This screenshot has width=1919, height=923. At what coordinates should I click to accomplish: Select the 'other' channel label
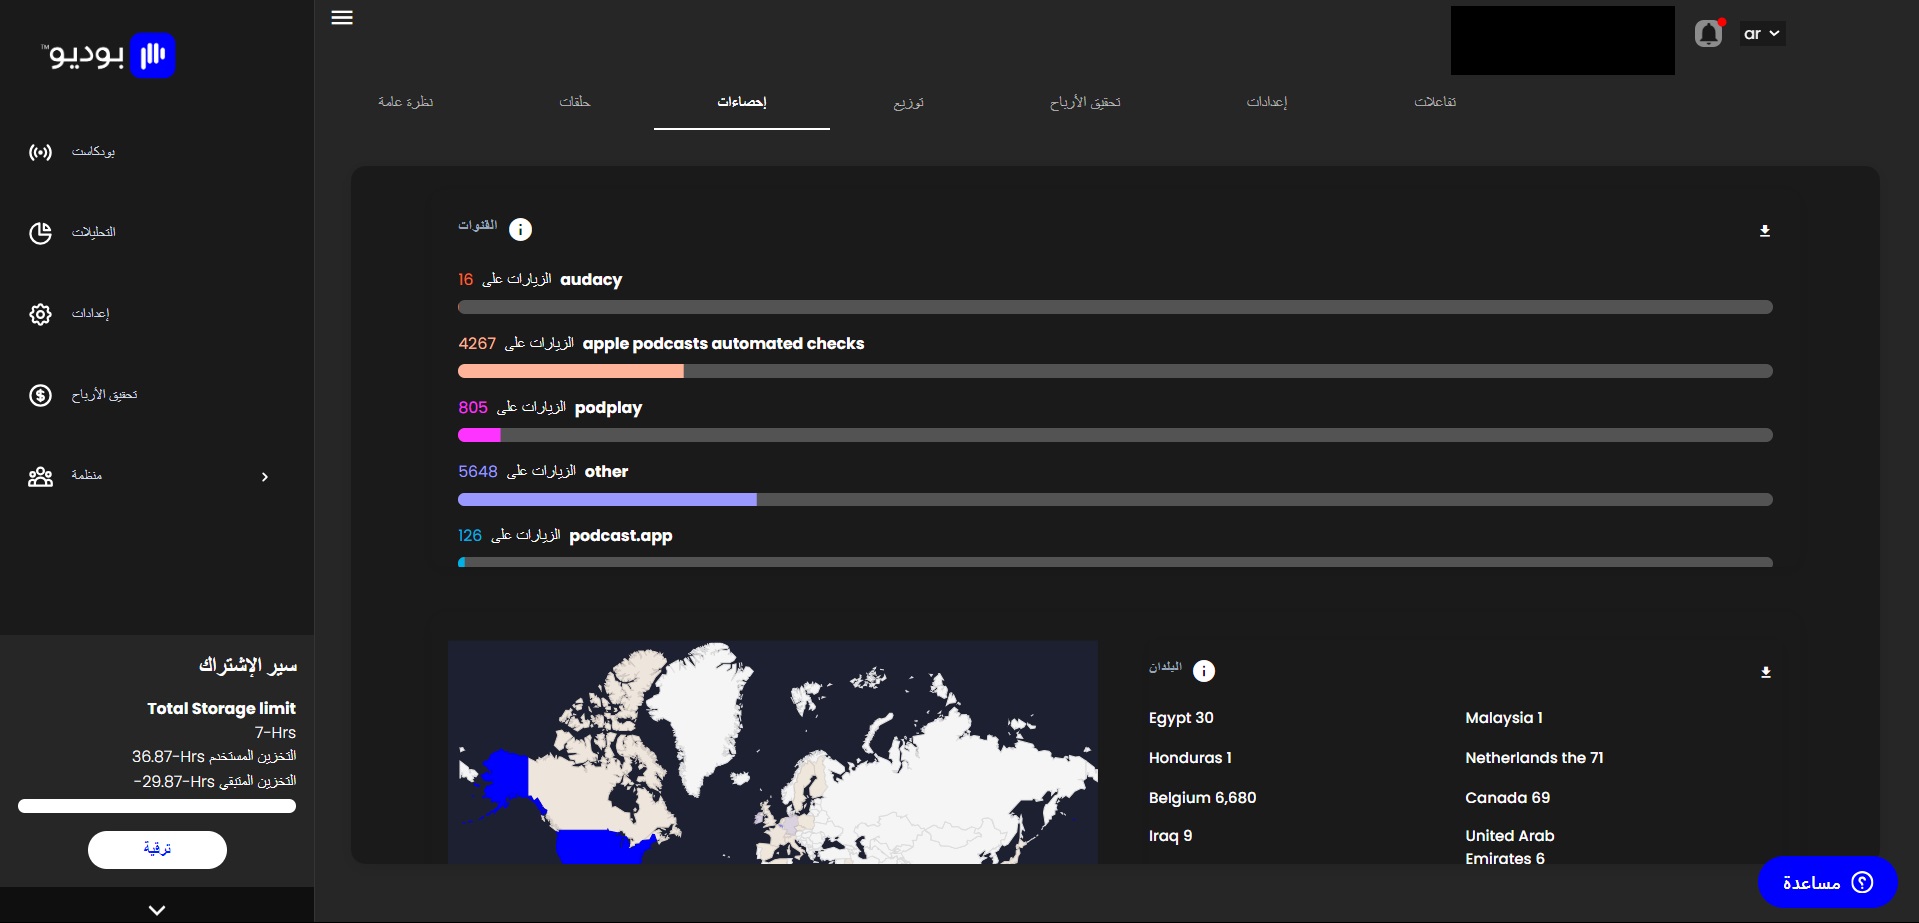[606, 472]
